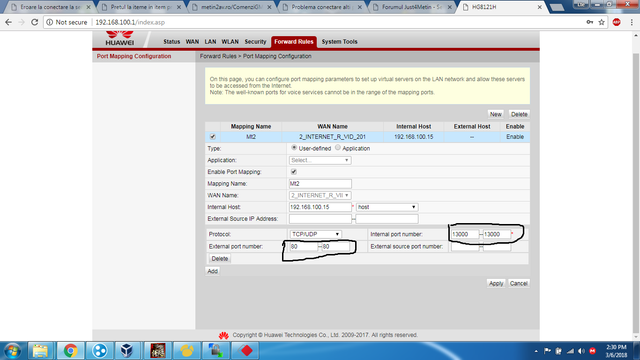Click the network signal tray icon
This screenshot has height=360, width=640.
click(570, 351)
